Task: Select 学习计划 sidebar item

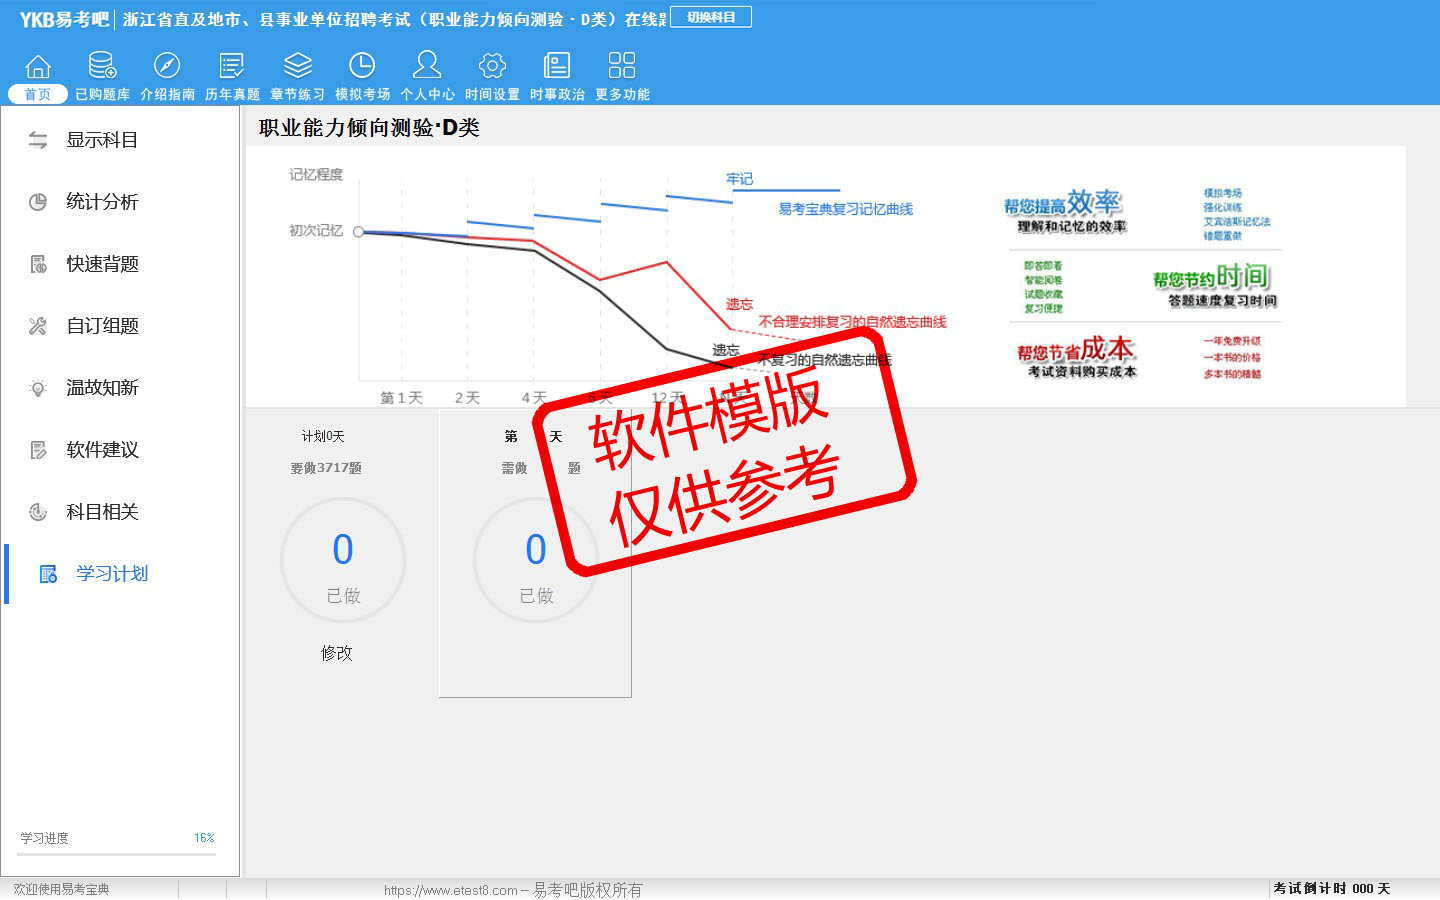Action: 111,574
